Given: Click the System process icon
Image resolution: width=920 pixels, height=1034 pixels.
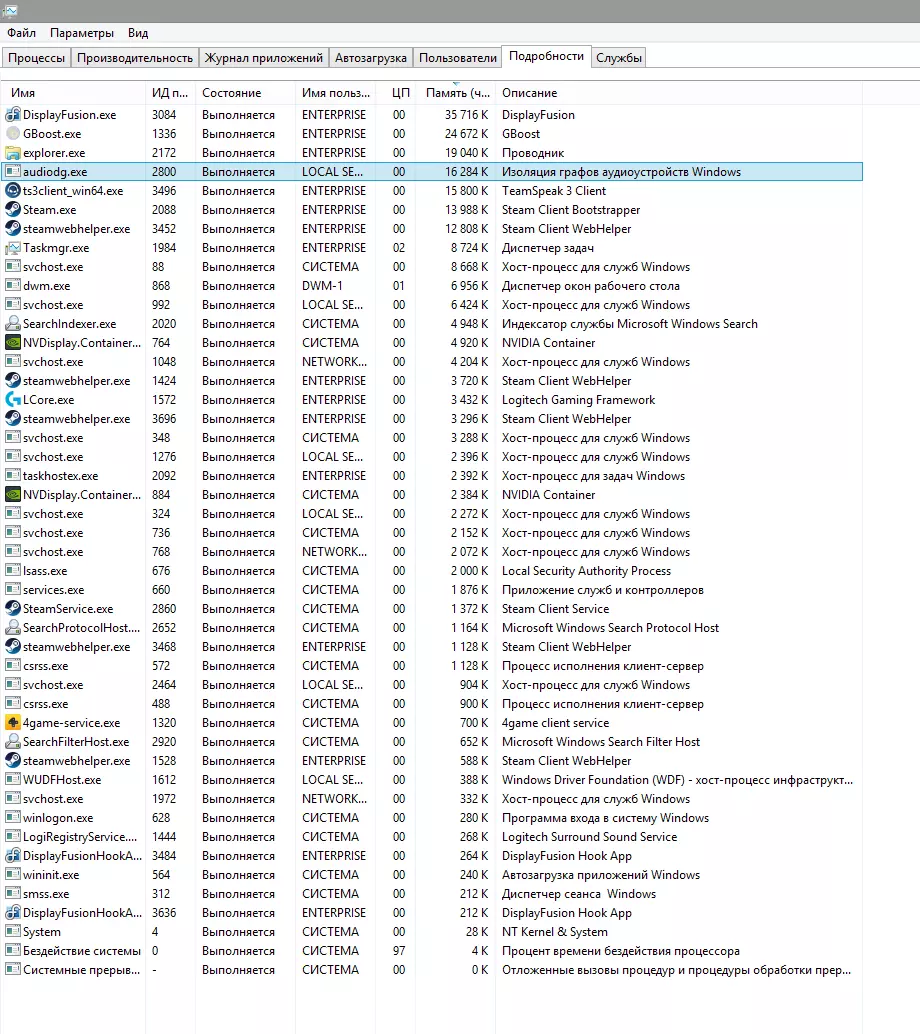Looking at the screenshot, I should coord(13,932).
